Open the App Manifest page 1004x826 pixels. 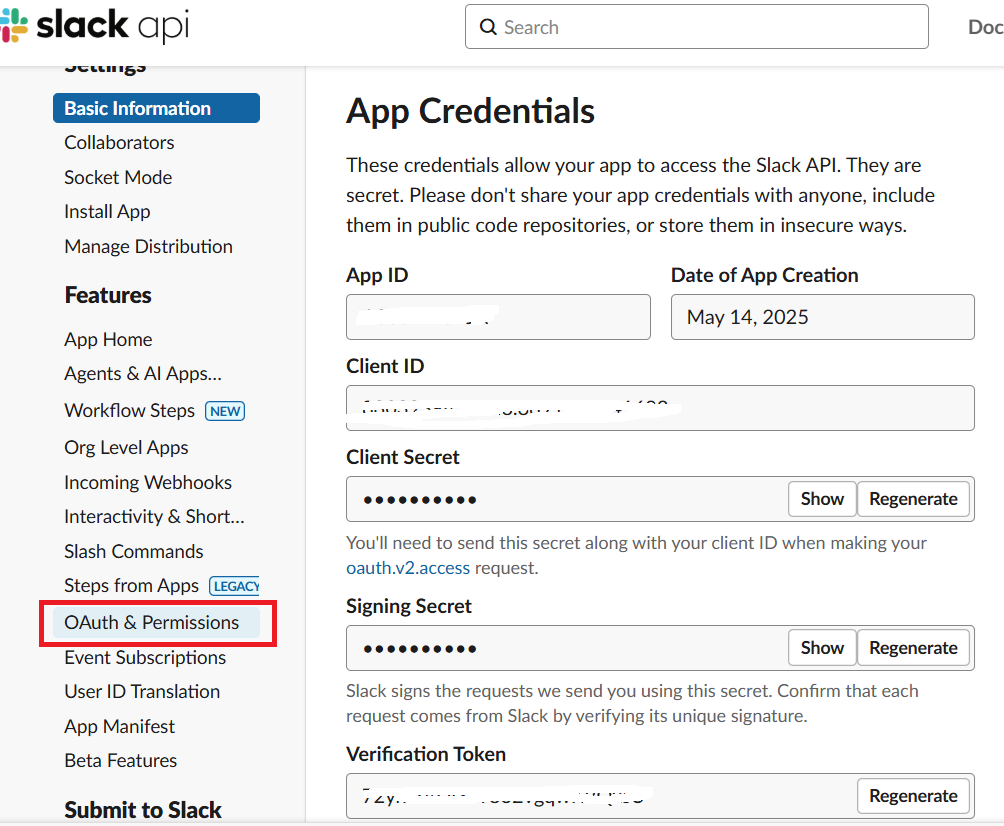120,727
